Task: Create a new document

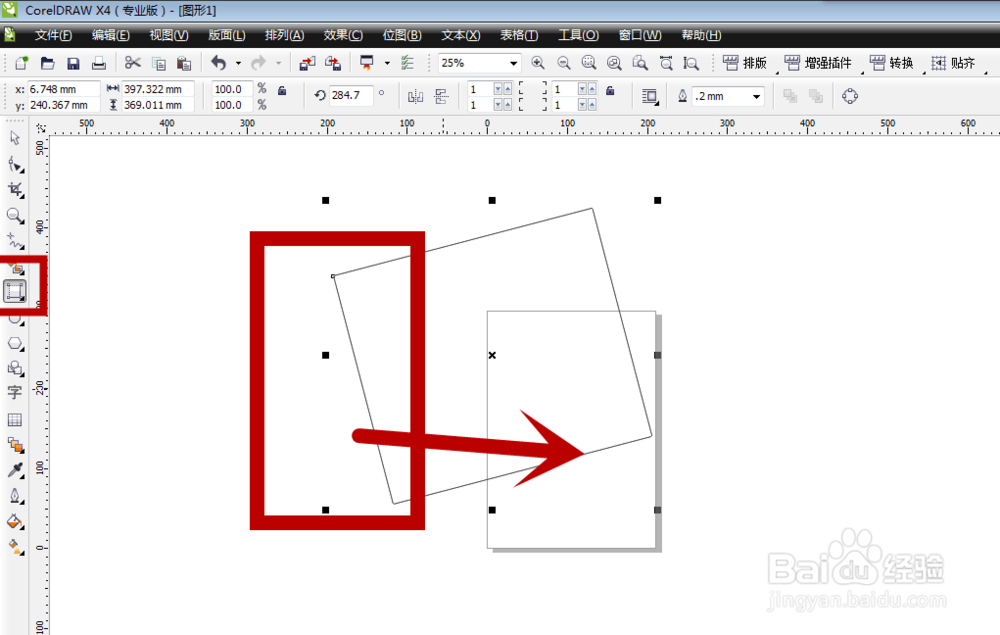Action: coord(22,63)
